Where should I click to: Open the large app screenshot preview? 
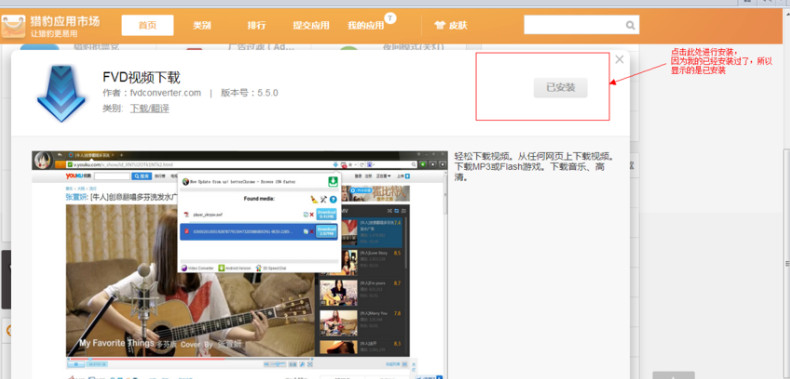(239, 265)
